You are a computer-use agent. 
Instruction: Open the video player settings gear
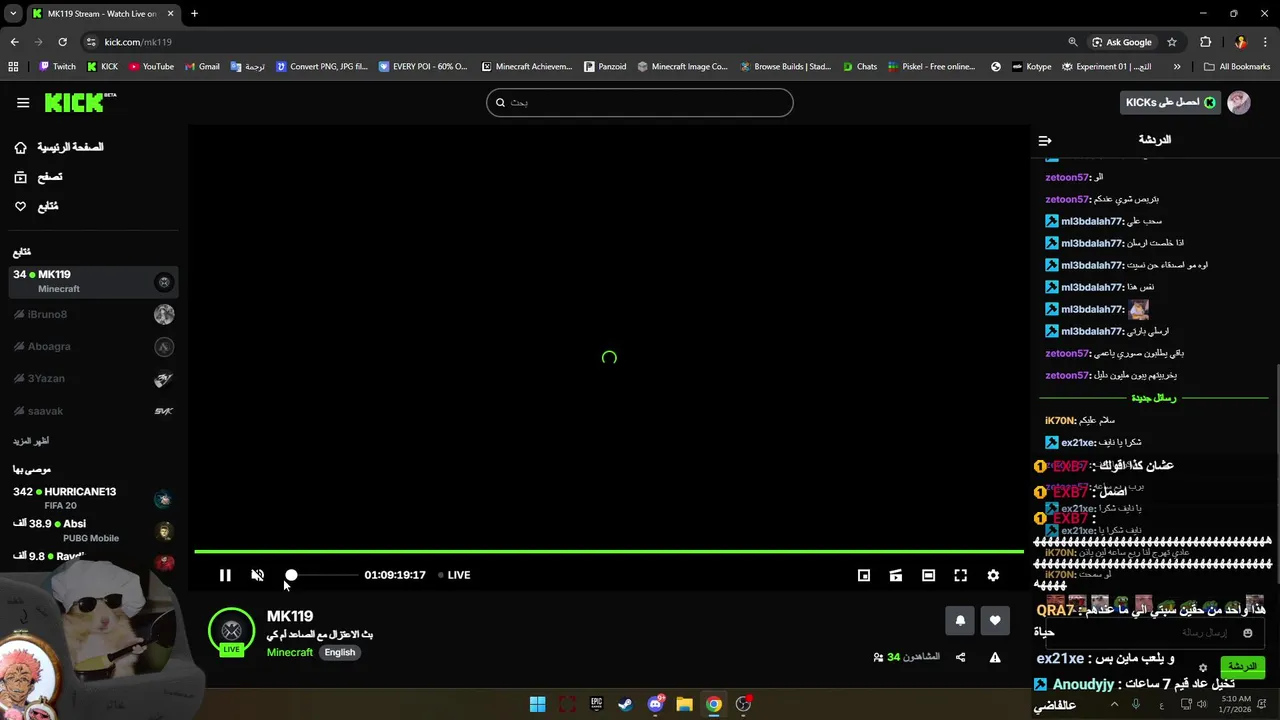tap(993, 575)
